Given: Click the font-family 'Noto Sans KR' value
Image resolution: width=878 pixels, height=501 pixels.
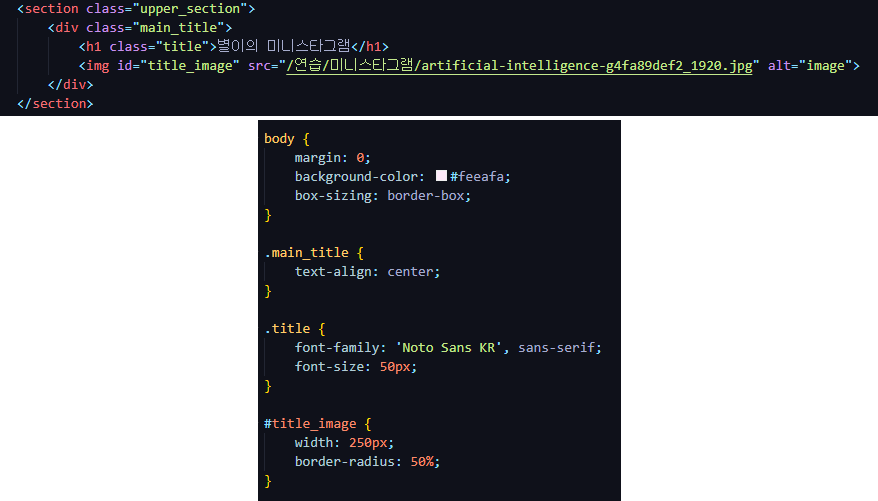Looking at the screenshot, I should (x=449, y=348).
